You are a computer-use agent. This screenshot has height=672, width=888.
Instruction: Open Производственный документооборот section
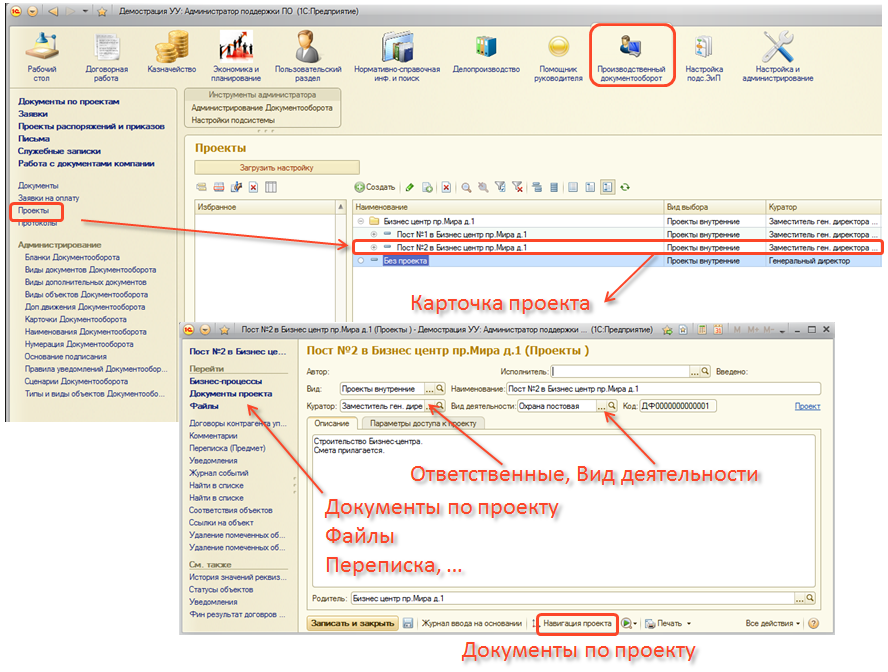[631, 57]
